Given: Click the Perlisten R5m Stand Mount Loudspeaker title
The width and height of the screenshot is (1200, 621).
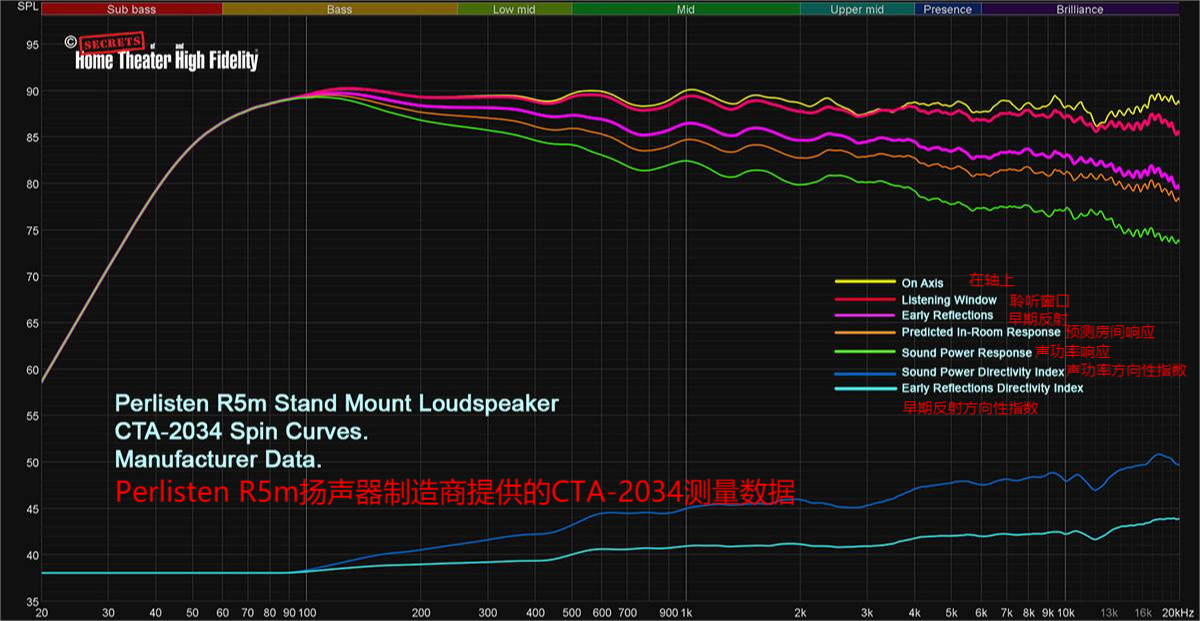Looking at the screenshot, I should tap(337, 405).
